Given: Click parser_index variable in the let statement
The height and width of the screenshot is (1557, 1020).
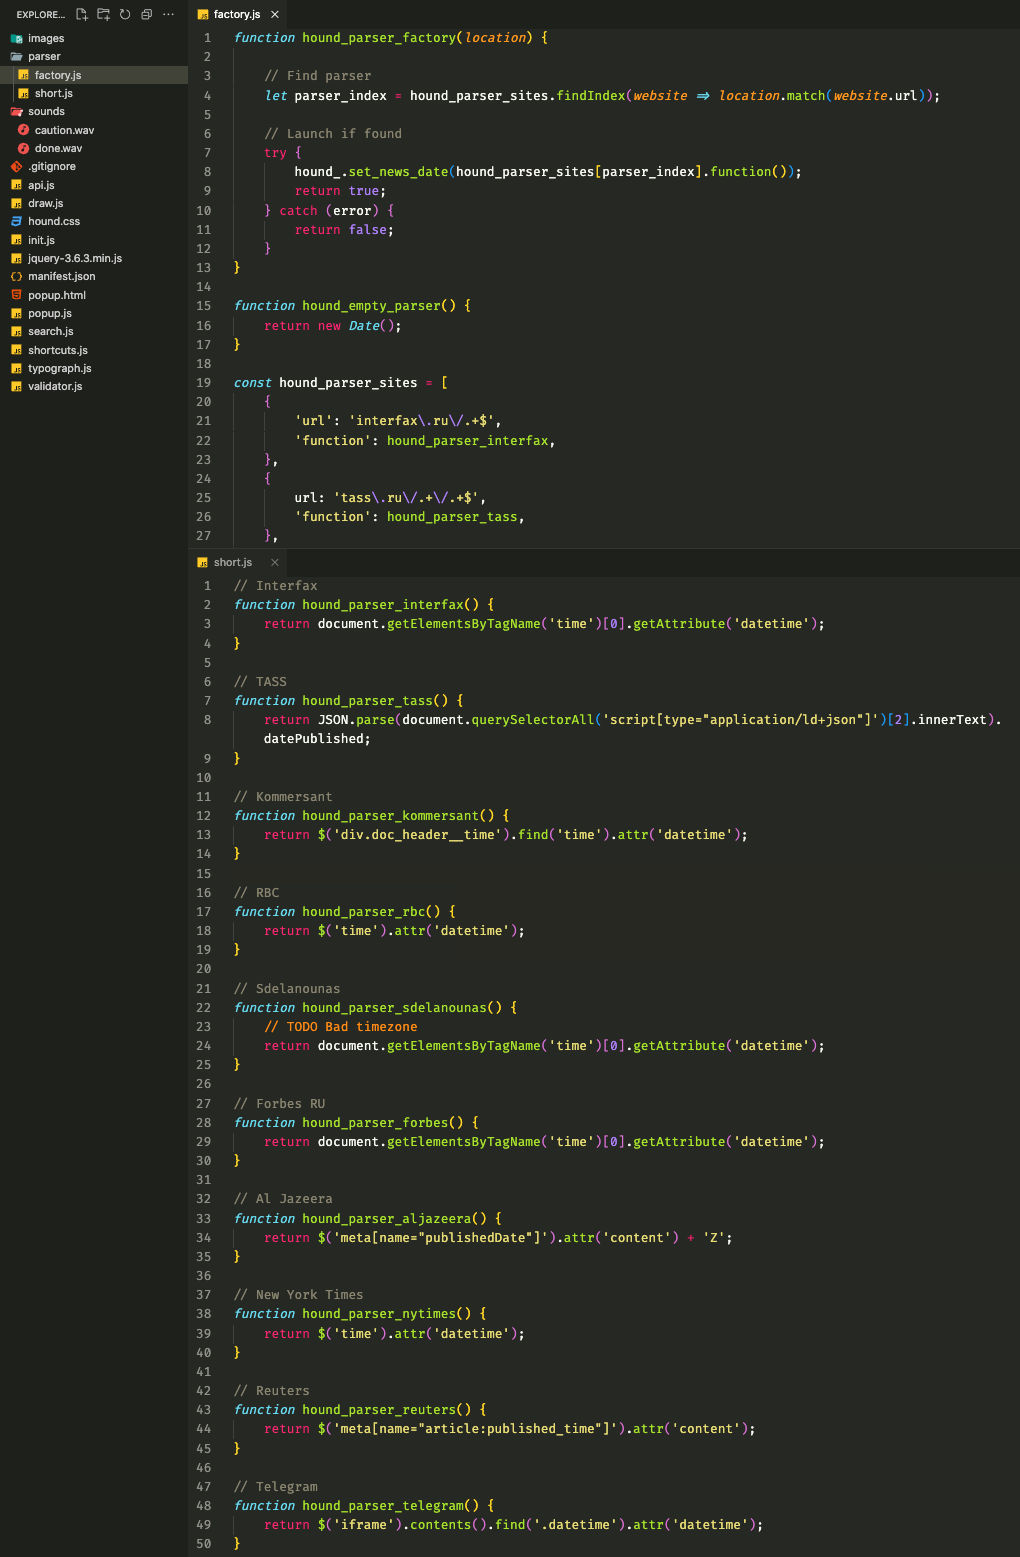Looking at the screenshot, I should pos(341,95).
